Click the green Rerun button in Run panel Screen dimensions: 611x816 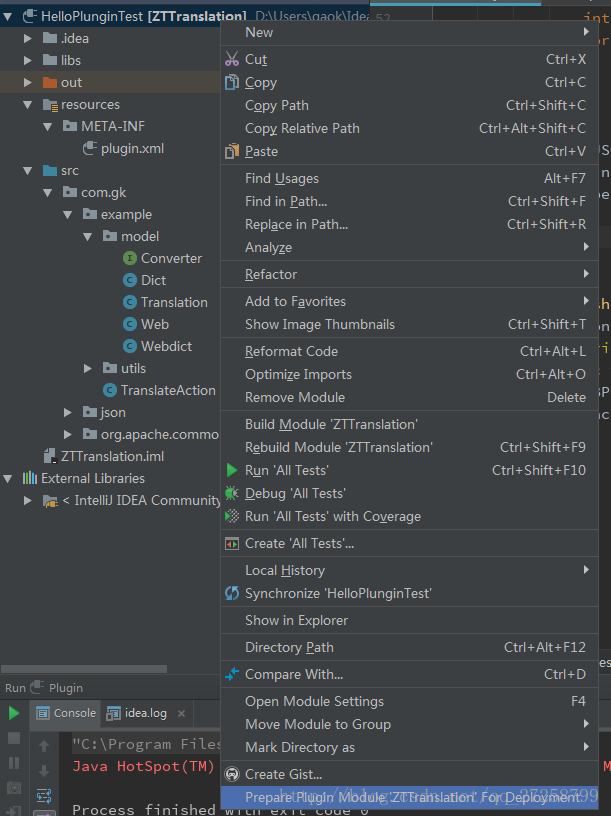tap(14, 713)
